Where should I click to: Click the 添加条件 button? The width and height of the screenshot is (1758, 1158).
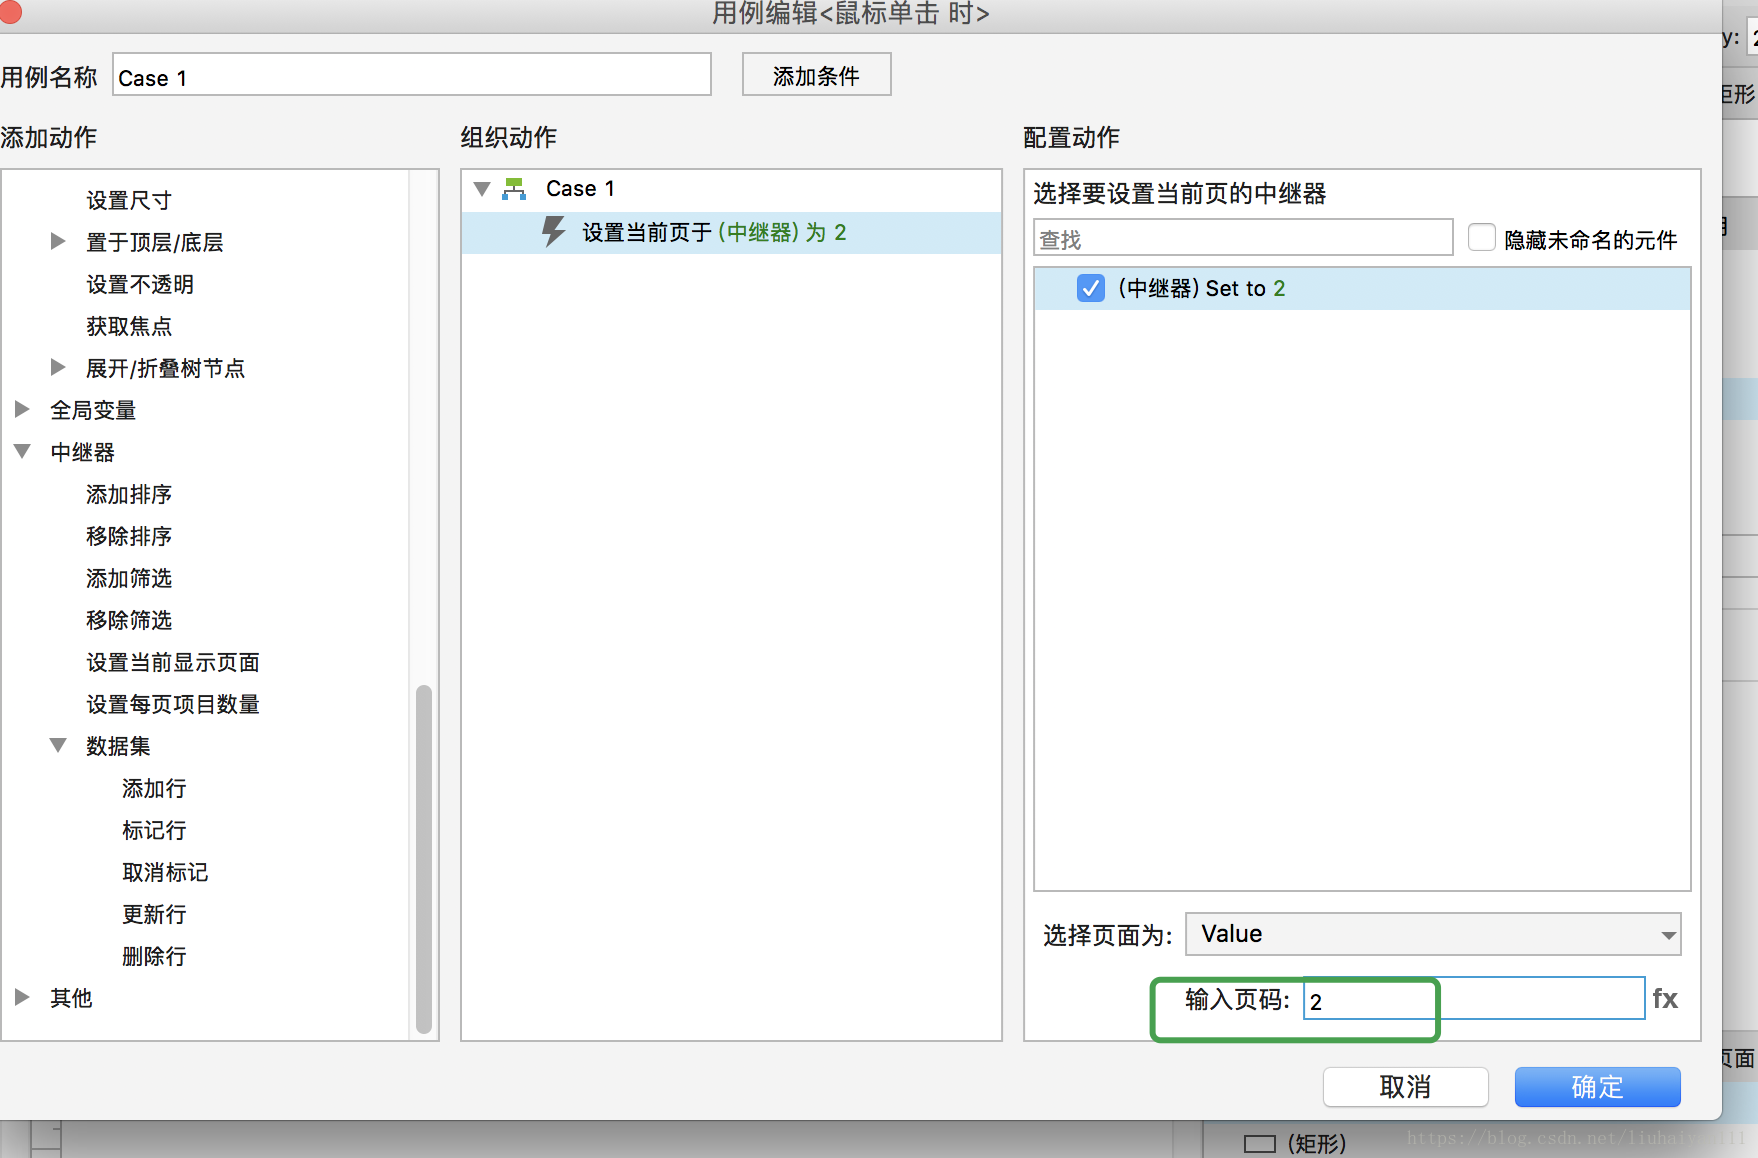click(x=816, y=75)
